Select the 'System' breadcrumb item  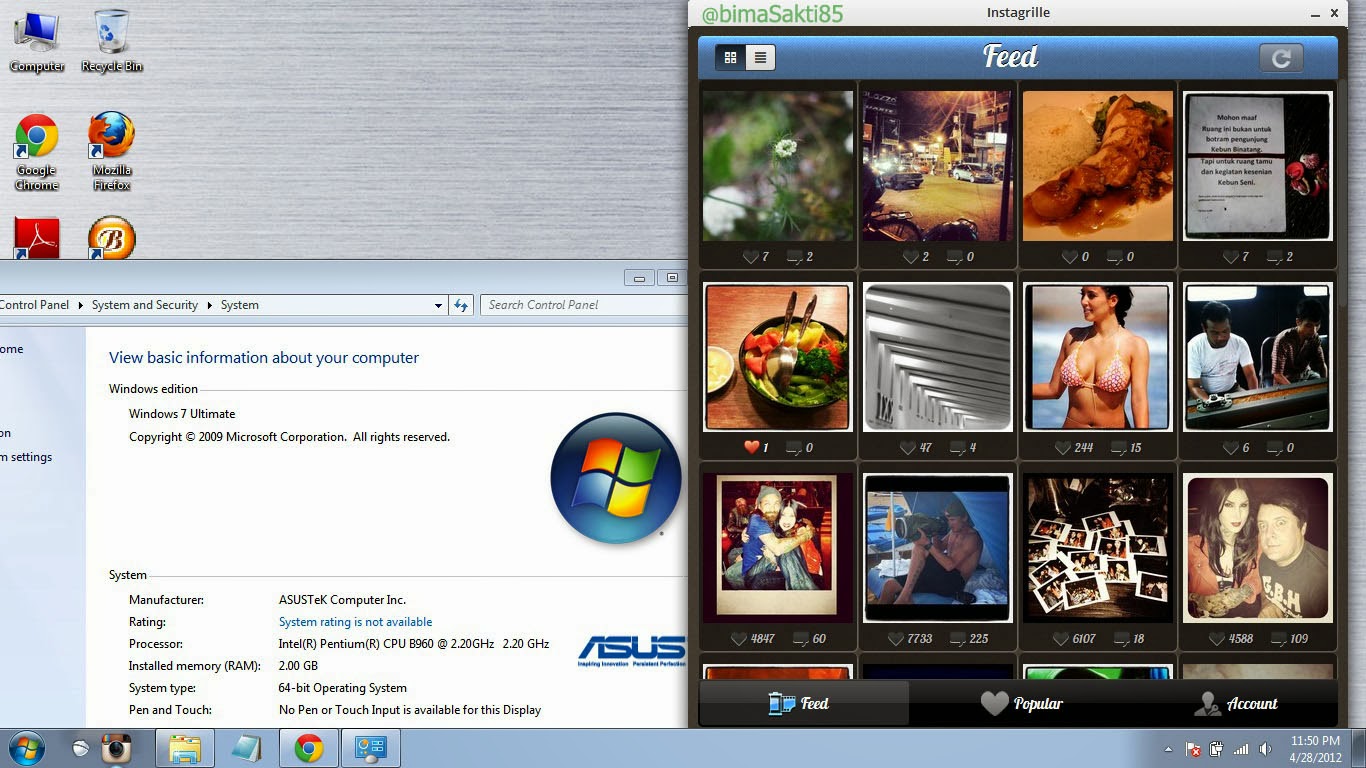[x=240, y=305]
